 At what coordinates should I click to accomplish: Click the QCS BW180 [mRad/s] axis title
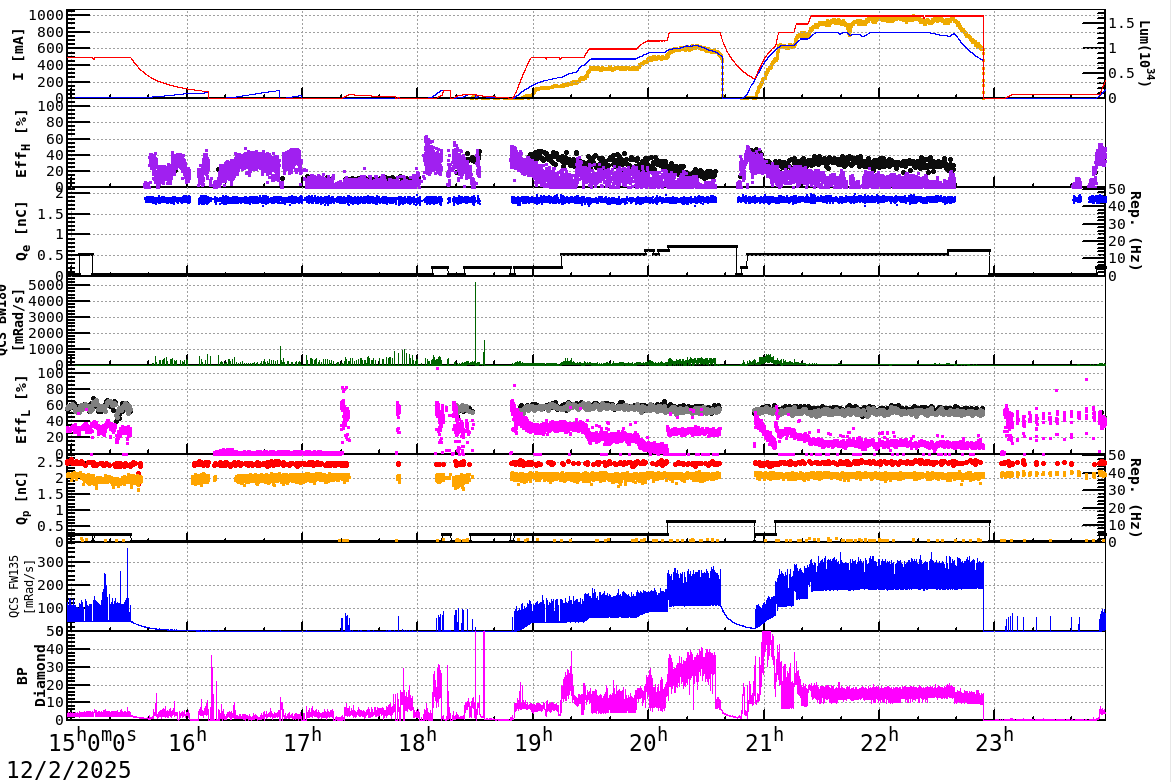13,319
